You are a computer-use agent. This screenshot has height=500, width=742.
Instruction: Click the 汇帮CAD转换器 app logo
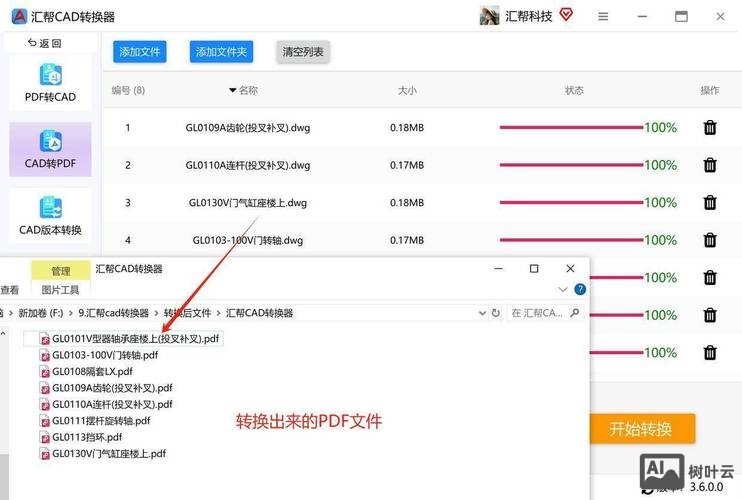(19, 16)
